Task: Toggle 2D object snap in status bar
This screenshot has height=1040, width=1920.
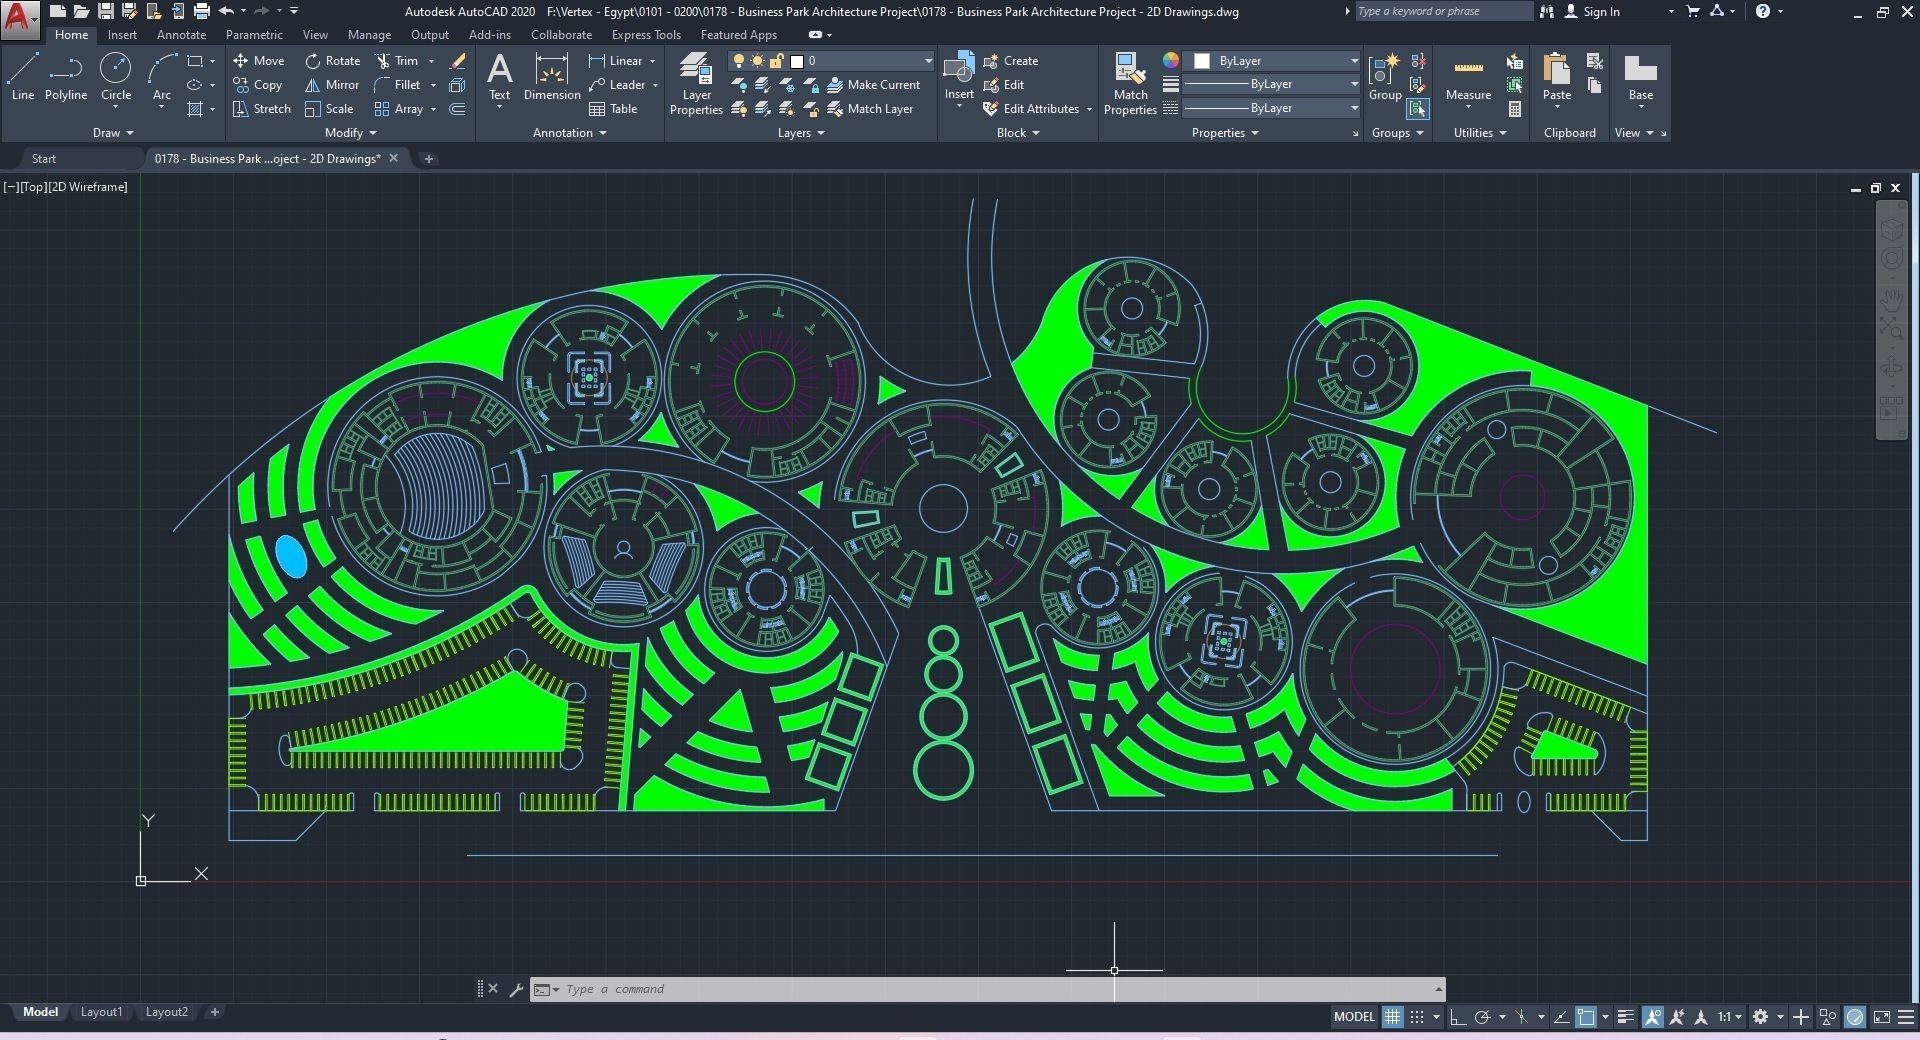Action: 1586,1017
